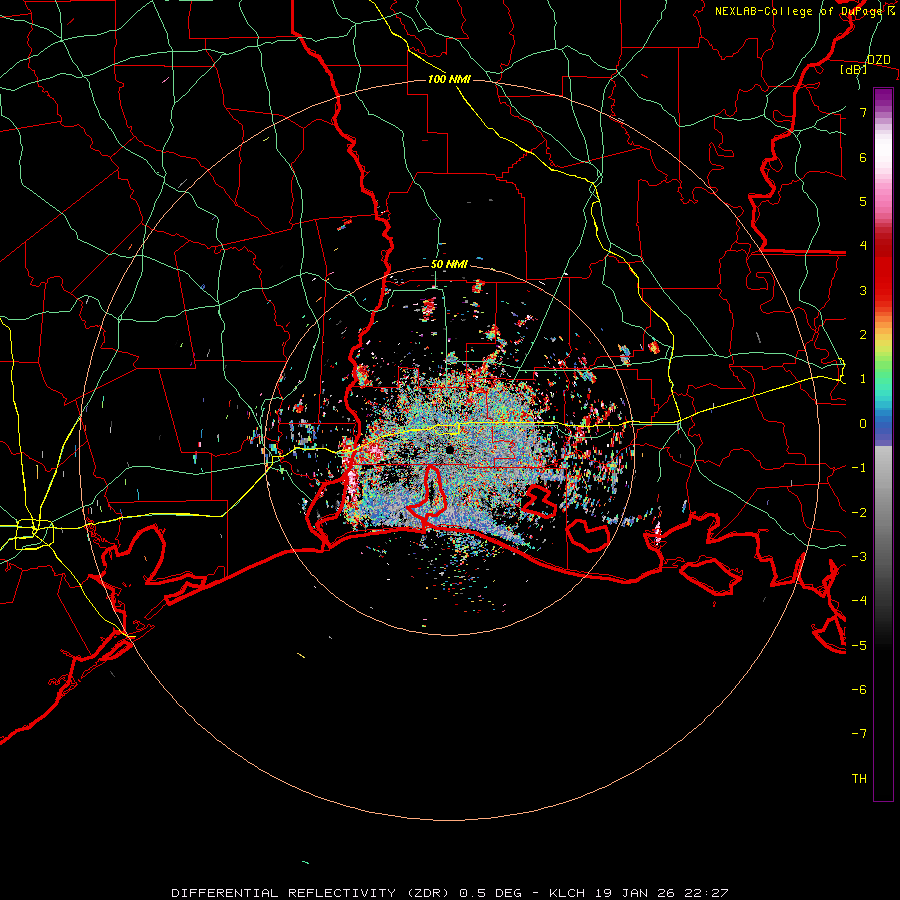Click the KLCH radar site black dot
The height and width of the screenshot is (900, 900).
[449, 449]
